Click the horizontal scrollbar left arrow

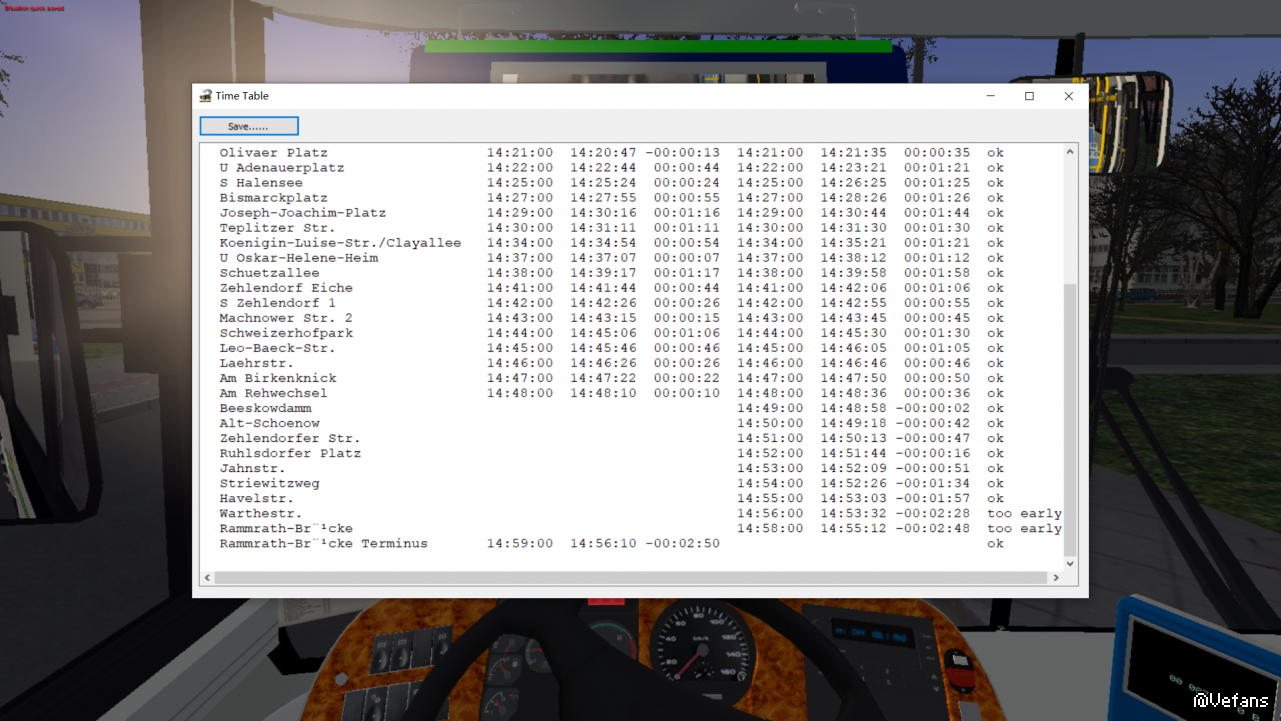[x=208, y=578]
